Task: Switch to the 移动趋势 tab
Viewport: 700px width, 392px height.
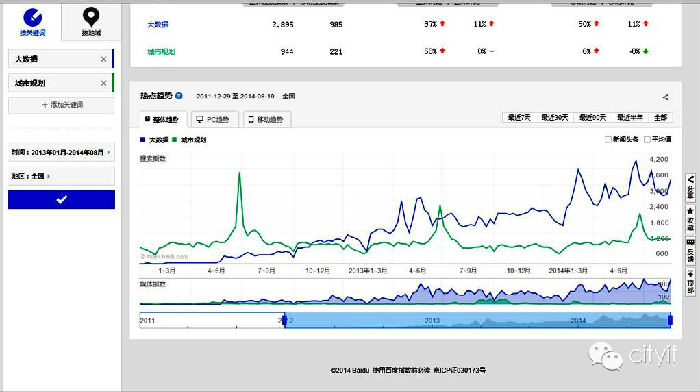Action: coord(267,119)
